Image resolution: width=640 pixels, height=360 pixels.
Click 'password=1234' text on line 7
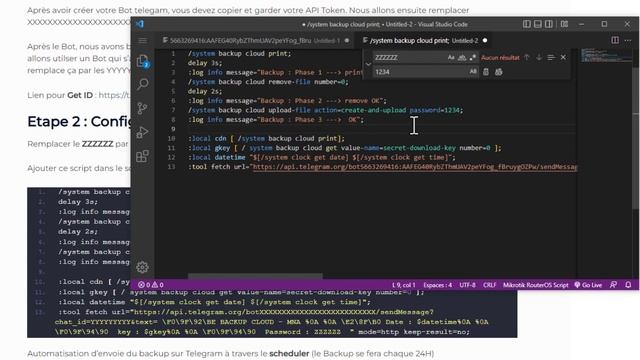(435, 110)
